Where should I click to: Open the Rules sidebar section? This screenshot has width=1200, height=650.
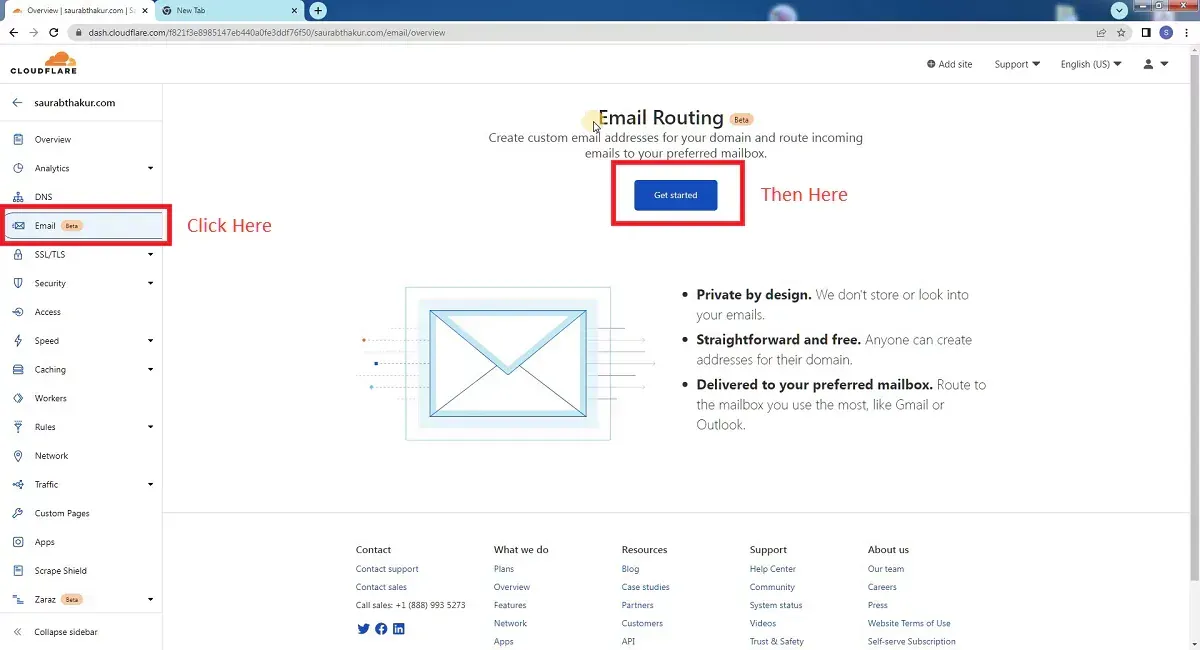(x=81, y=427)
